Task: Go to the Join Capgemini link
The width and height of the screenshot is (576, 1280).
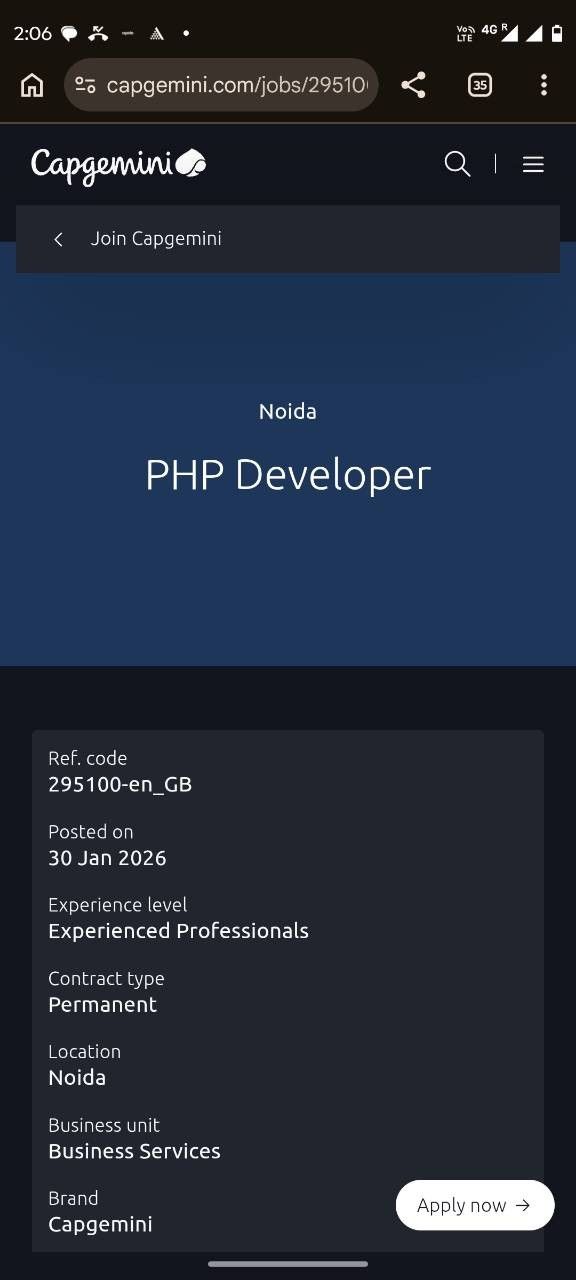Action: 156,239
